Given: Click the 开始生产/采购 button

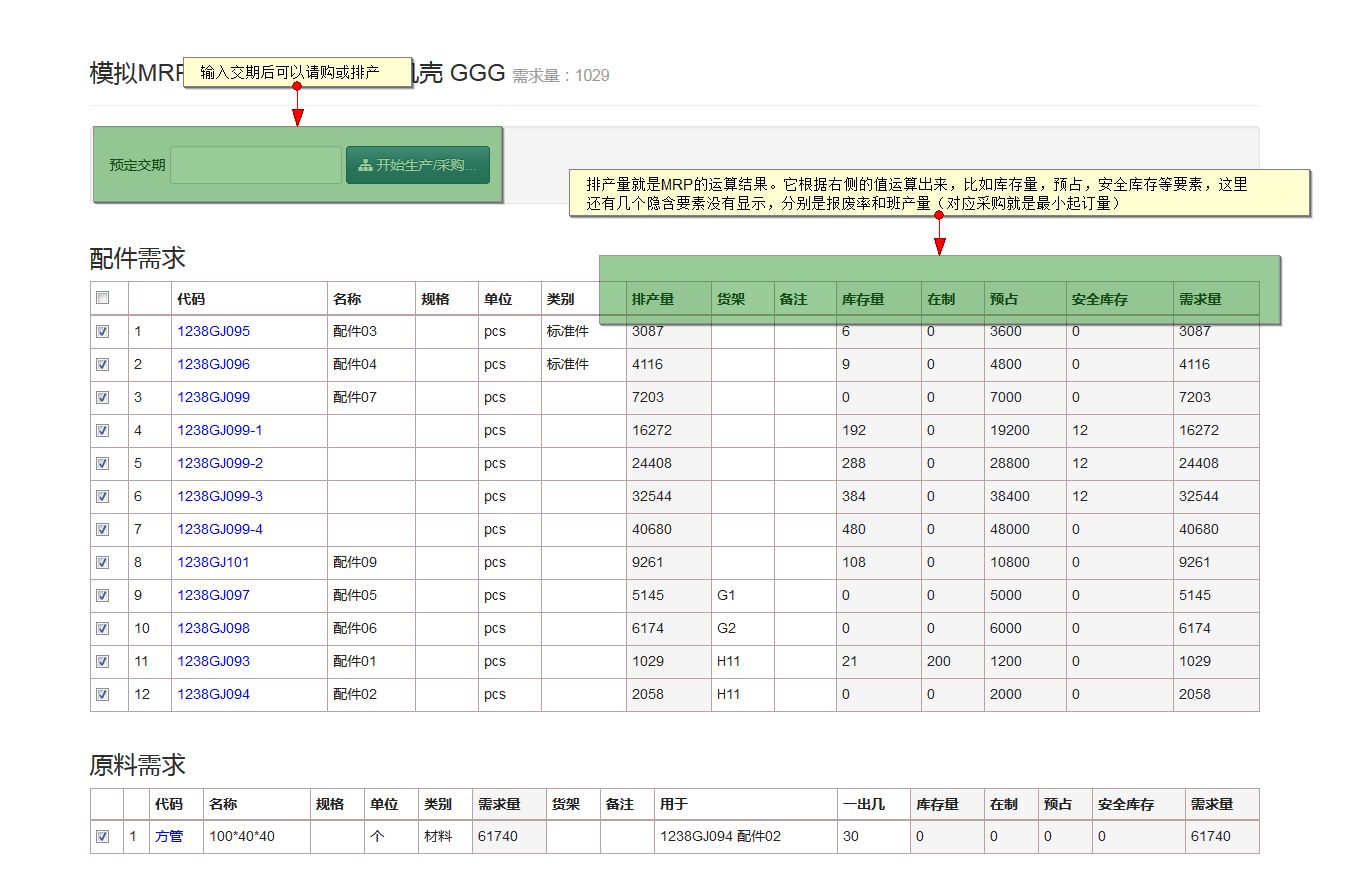Looking at the screenshot, I should point(417,165).
